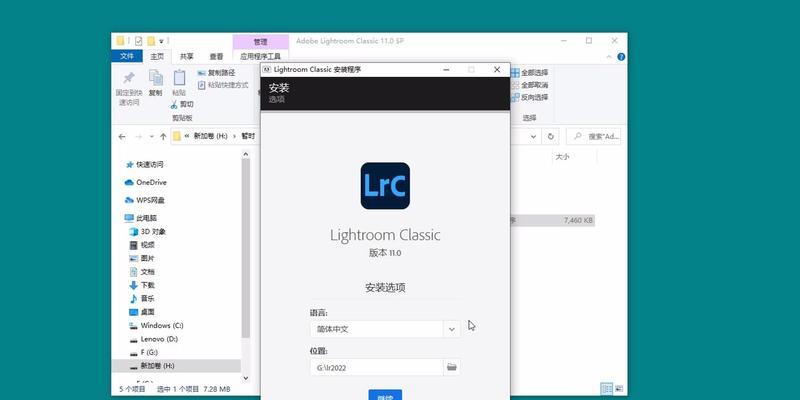
Task: Select OneDrive in the navigation pane
Action: (151, 182)
